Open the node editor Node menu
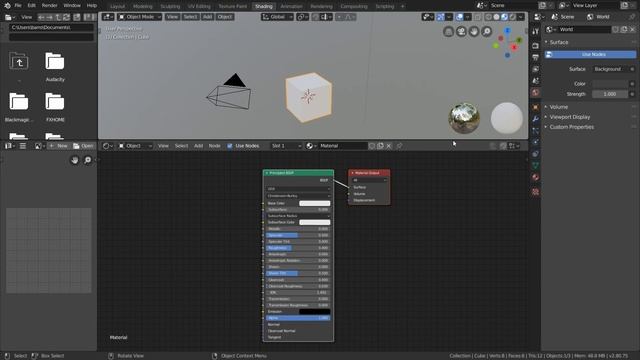Viewport: 640px width, 360px height. click(x=215, y=146)
